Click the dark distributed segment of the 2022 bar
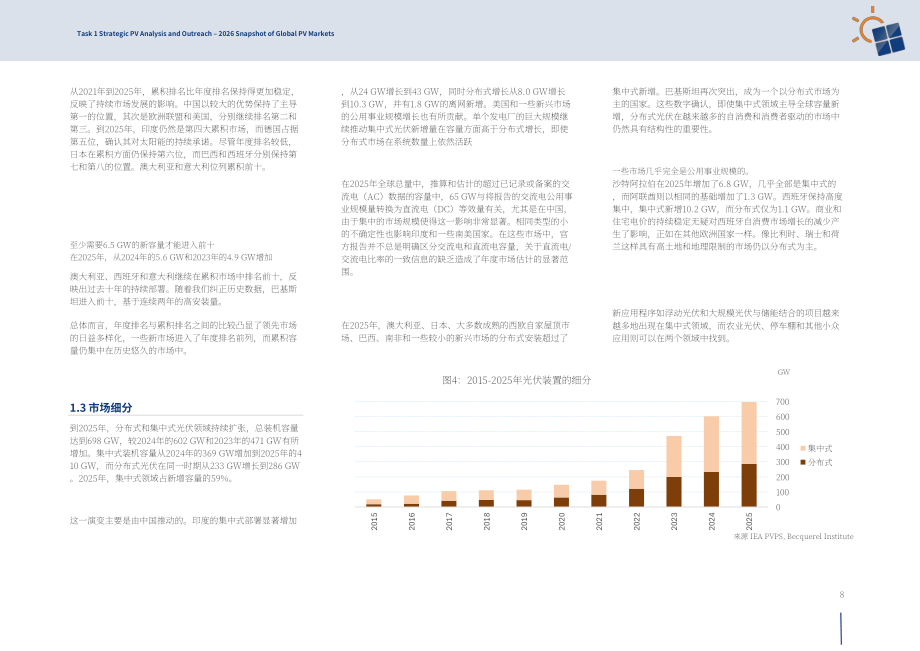This screenshot has width=920, height=651. (x=637, y=497)
